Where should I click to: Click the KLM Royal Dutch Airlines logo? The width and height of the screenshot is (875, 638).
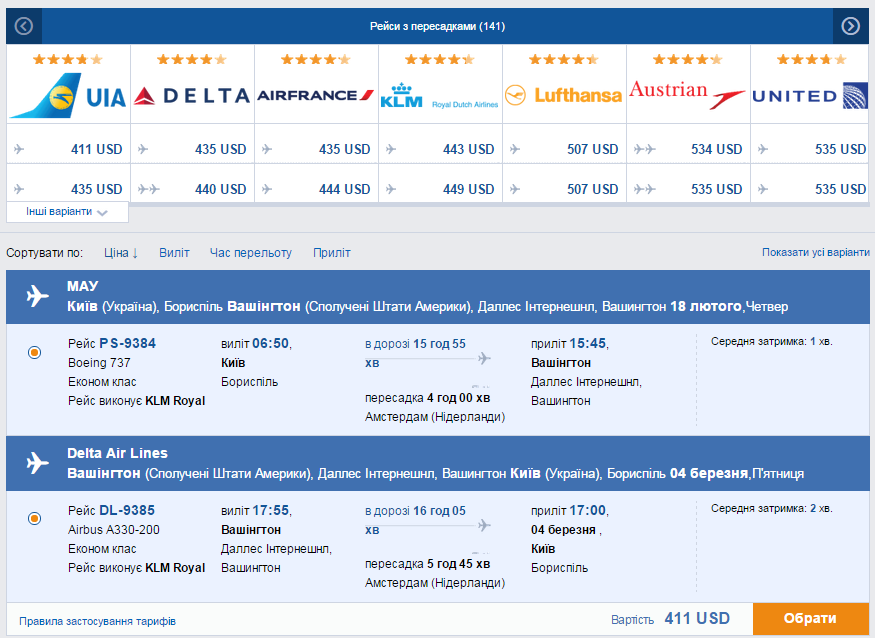coord(440,96)
